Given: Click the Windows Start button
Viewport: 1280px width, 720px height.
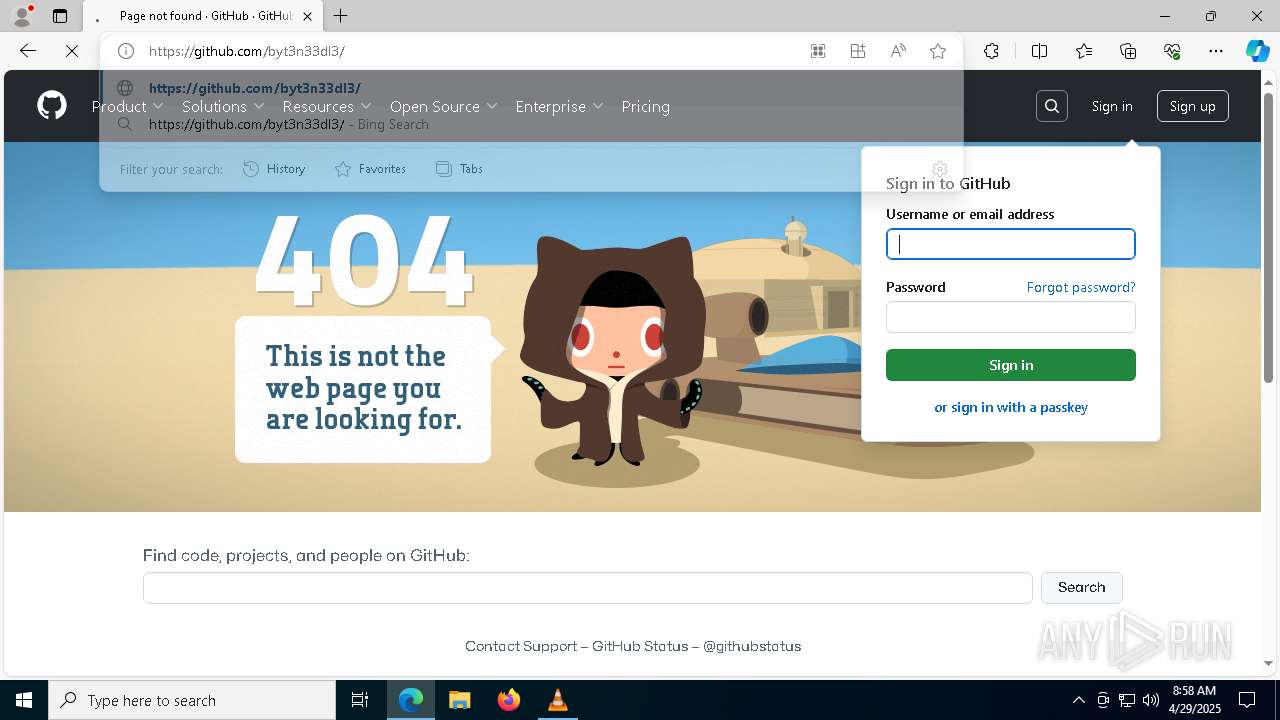Looking at the screenshot, I should [x=24, y=700].
